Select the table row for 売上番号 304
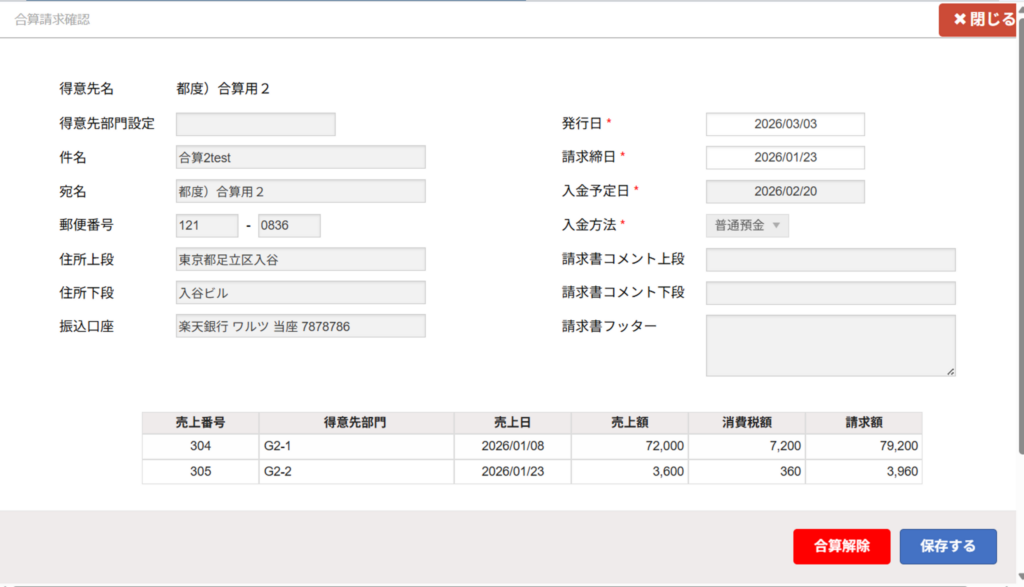The height and width of the screenshot is (587, 1024). [531, 446]
